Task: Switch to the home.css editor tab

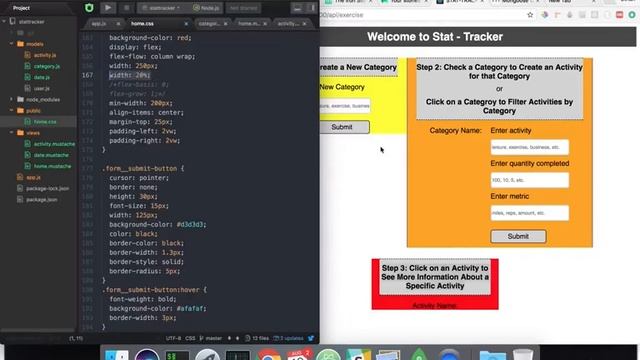Action: tap(142, 24)
